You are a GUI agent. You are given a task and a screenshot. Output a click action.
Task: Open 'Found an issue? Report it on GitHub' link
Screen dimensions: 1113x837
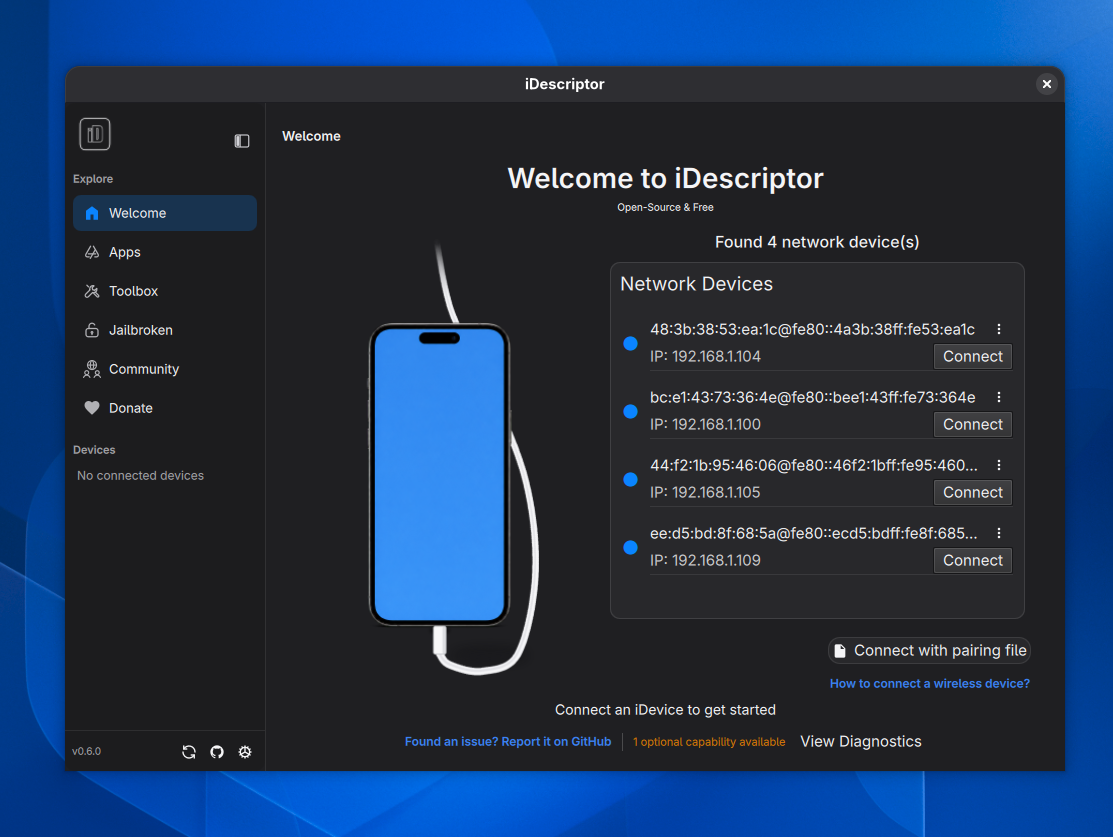[x=508, y=741]
